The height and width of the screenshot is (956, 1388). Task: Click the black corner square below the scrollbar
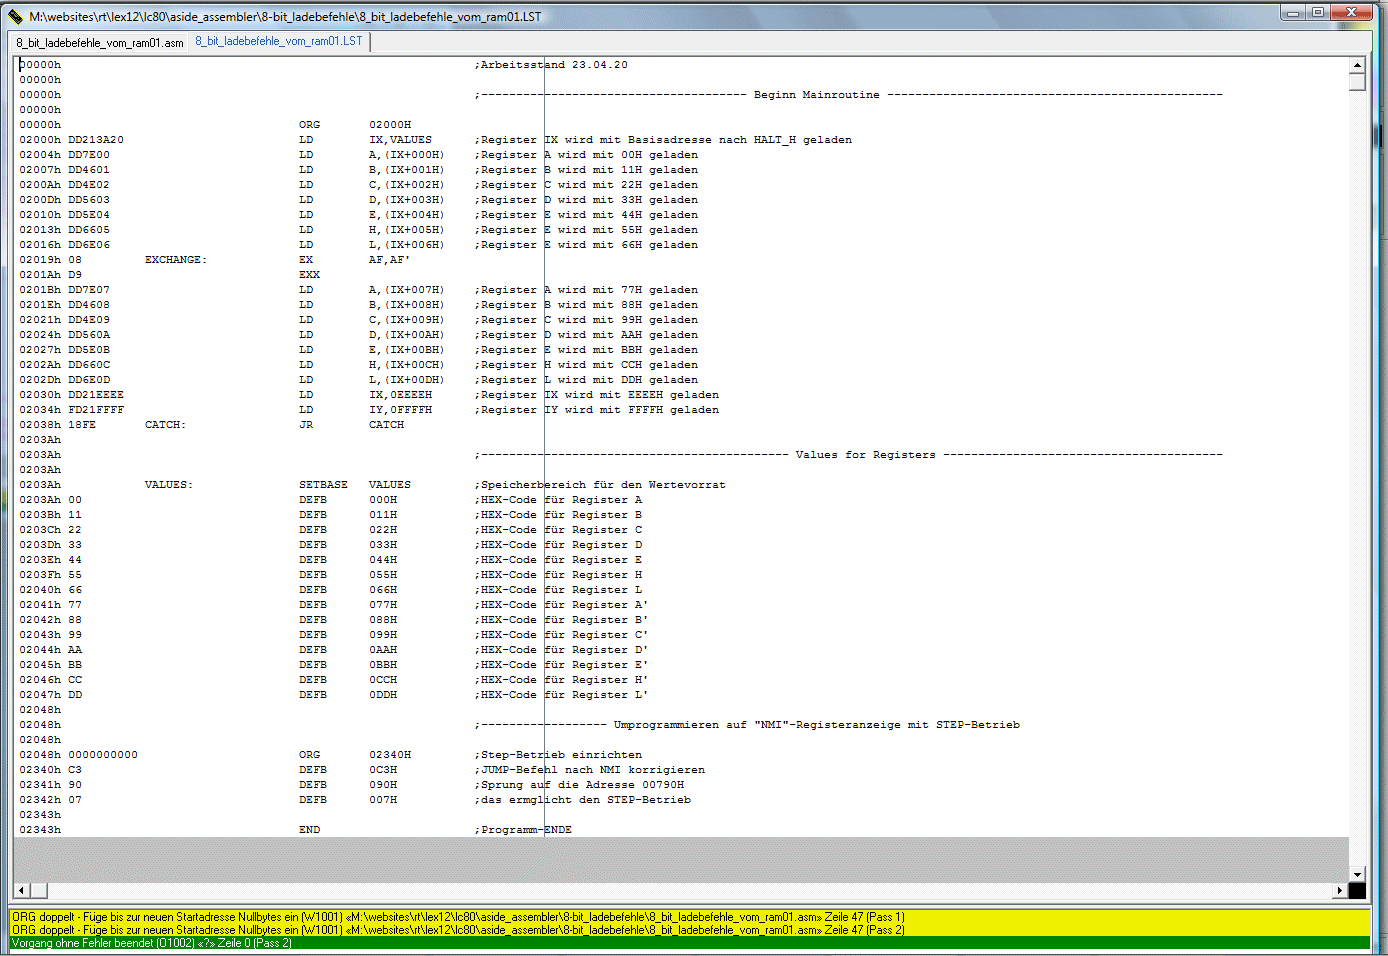[1357, 890]
